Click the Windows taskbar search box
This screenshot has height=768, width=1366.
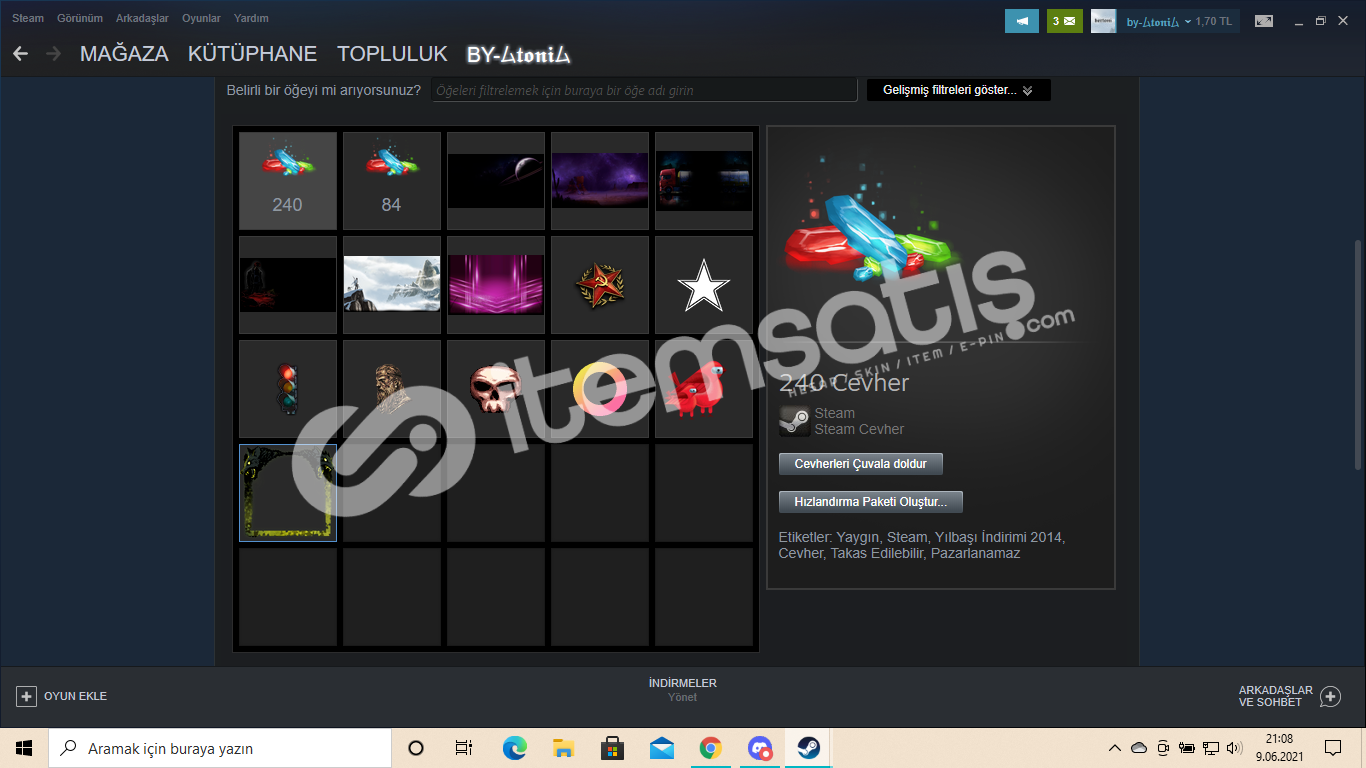point(220,748)
